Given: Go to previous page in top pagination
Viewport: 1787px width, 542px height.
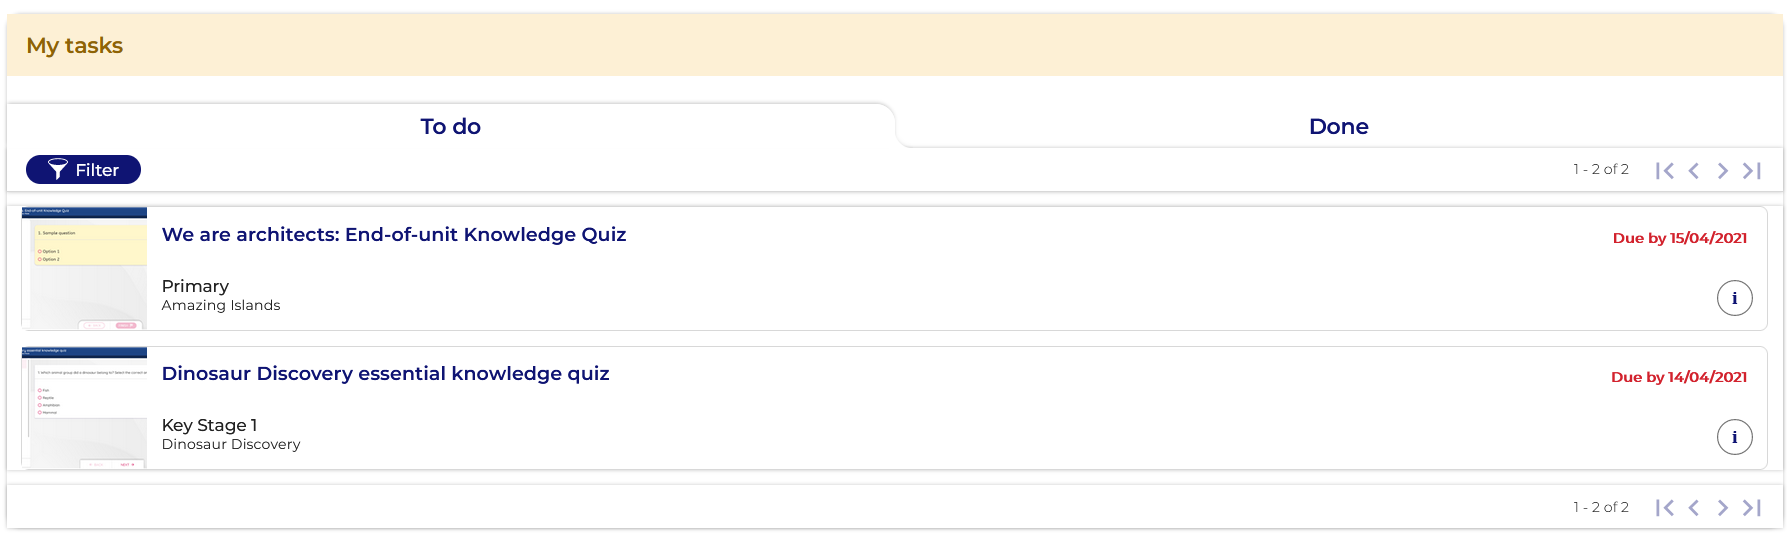Looking at the screenshot, I should click(1694, 171).
